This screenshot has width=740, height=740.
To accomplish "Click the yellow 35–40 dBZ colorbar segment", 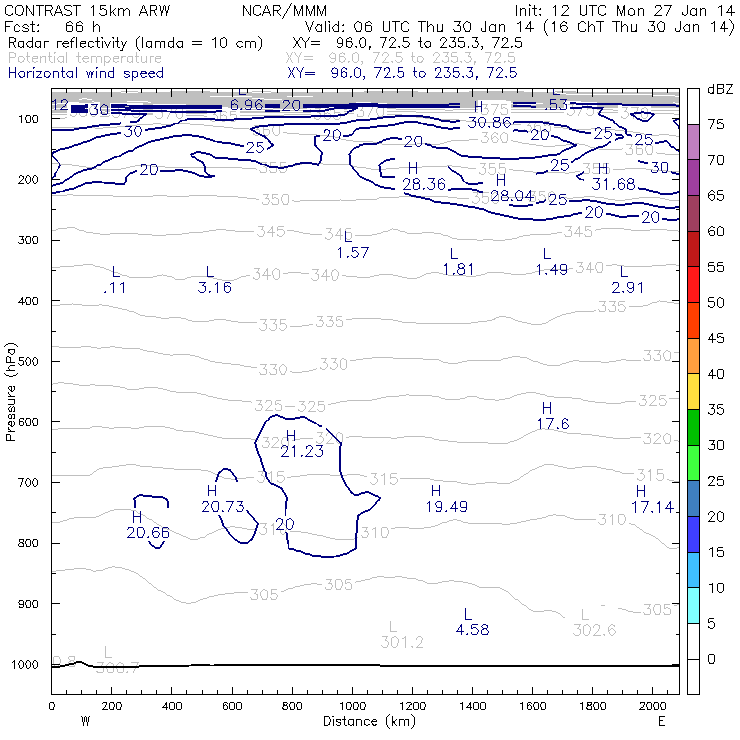I will click(x=693, y=392).
